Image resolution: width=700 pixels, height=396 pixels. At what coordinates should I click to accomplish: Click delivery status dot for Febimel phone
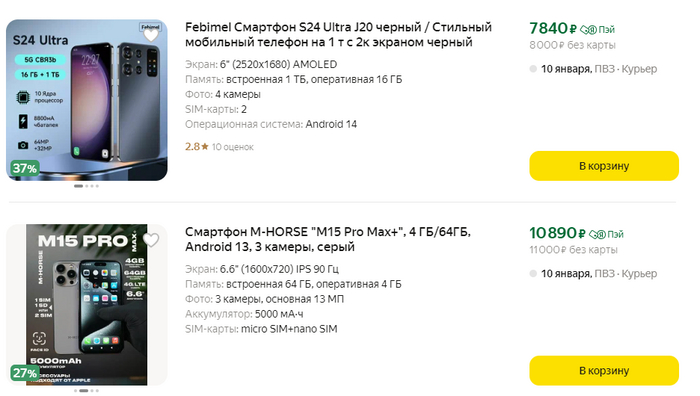pos(533,69)
